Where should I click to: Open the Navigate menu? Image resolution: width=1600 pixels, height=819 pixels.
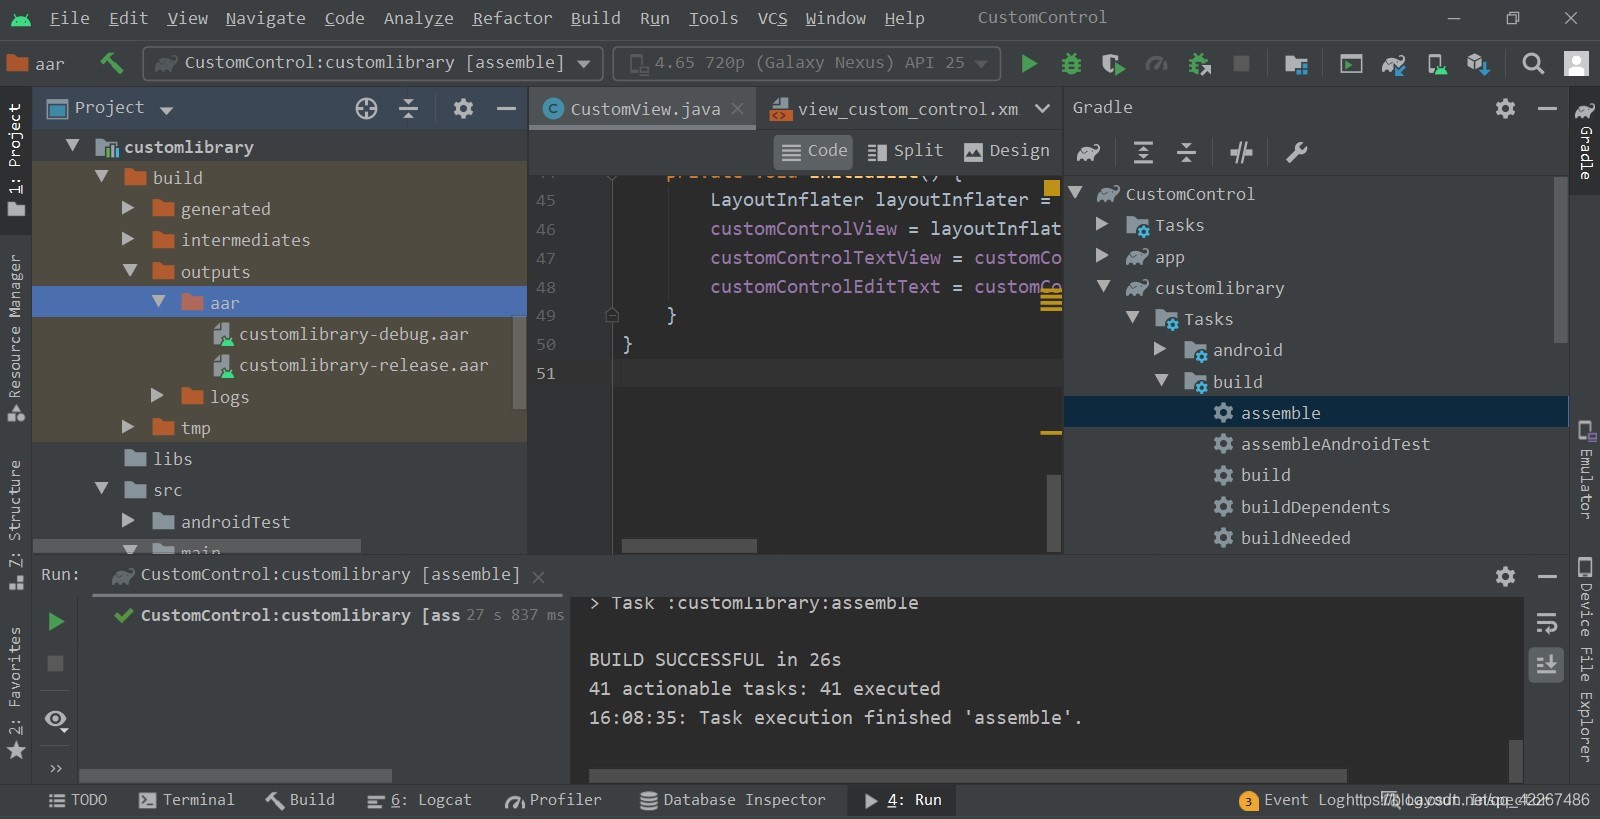tap(265, 18)
